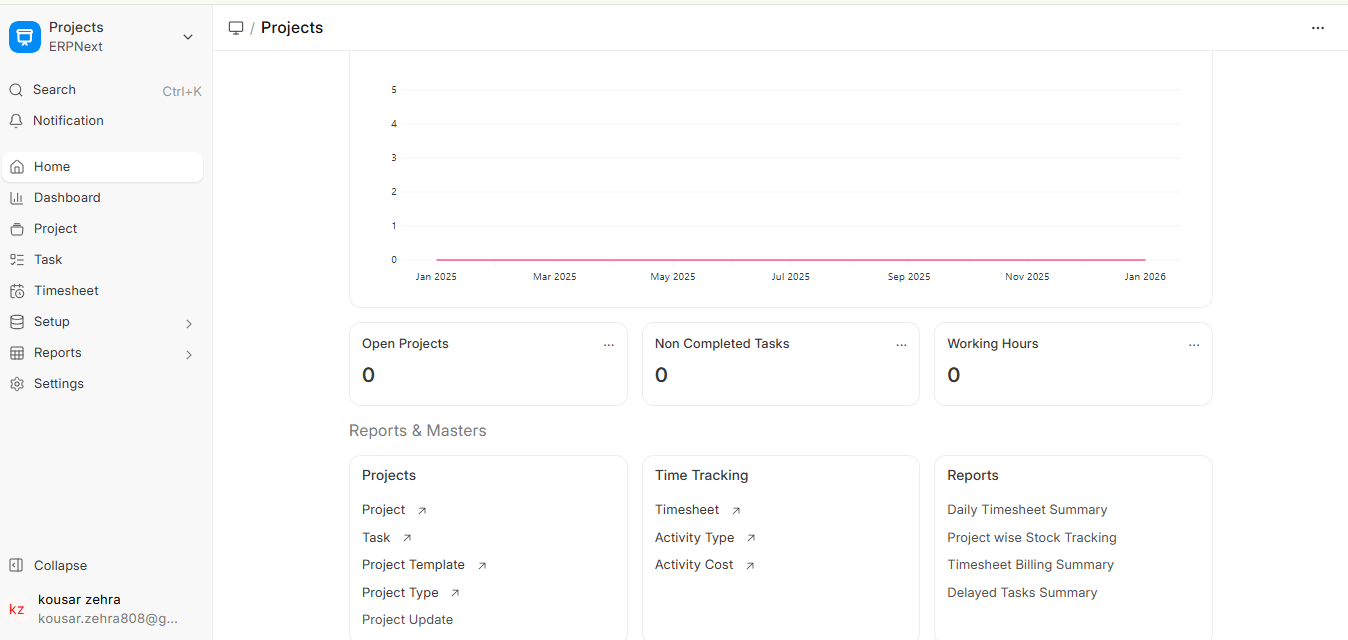Image resolution: width=1348 pixels, height=640 pixels.
Task: Click the Open Projects number card
Action: (488, 364)
